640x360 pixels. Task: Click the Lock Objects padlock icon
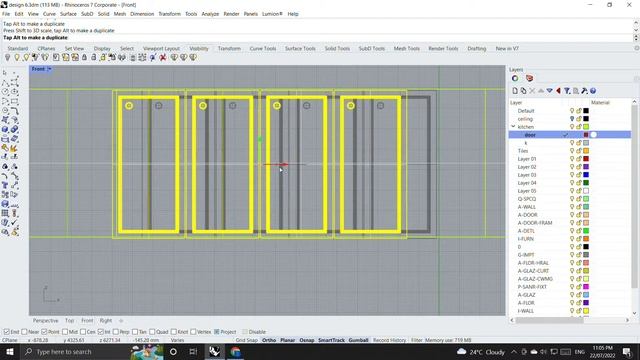(x=84, y=58)
